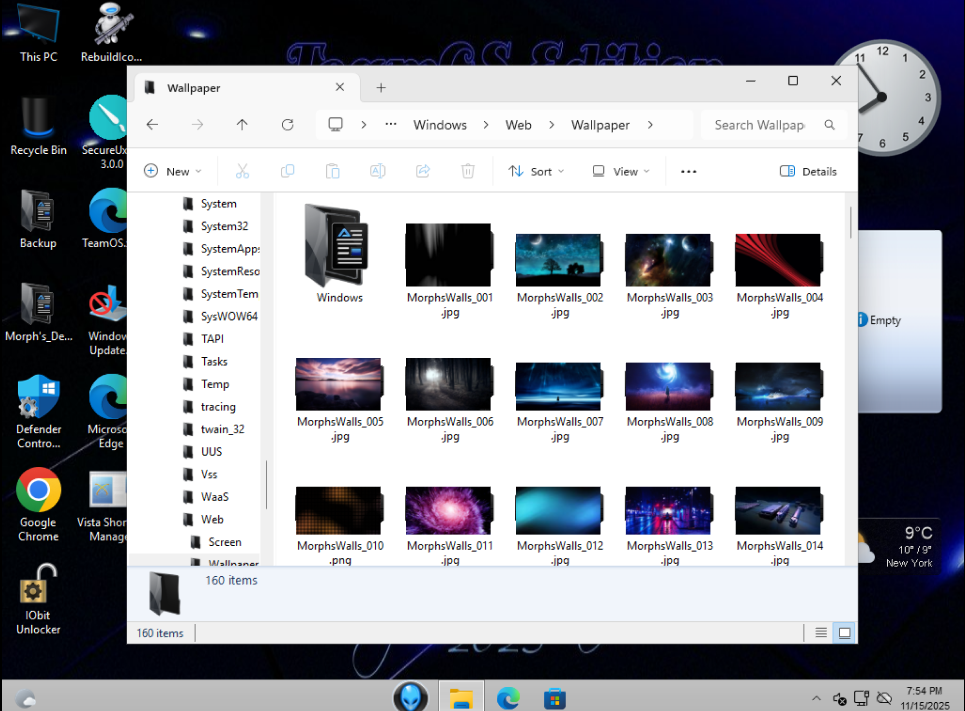
Task: Expand the New item dropdown
Action: click(x=173, y=171)
